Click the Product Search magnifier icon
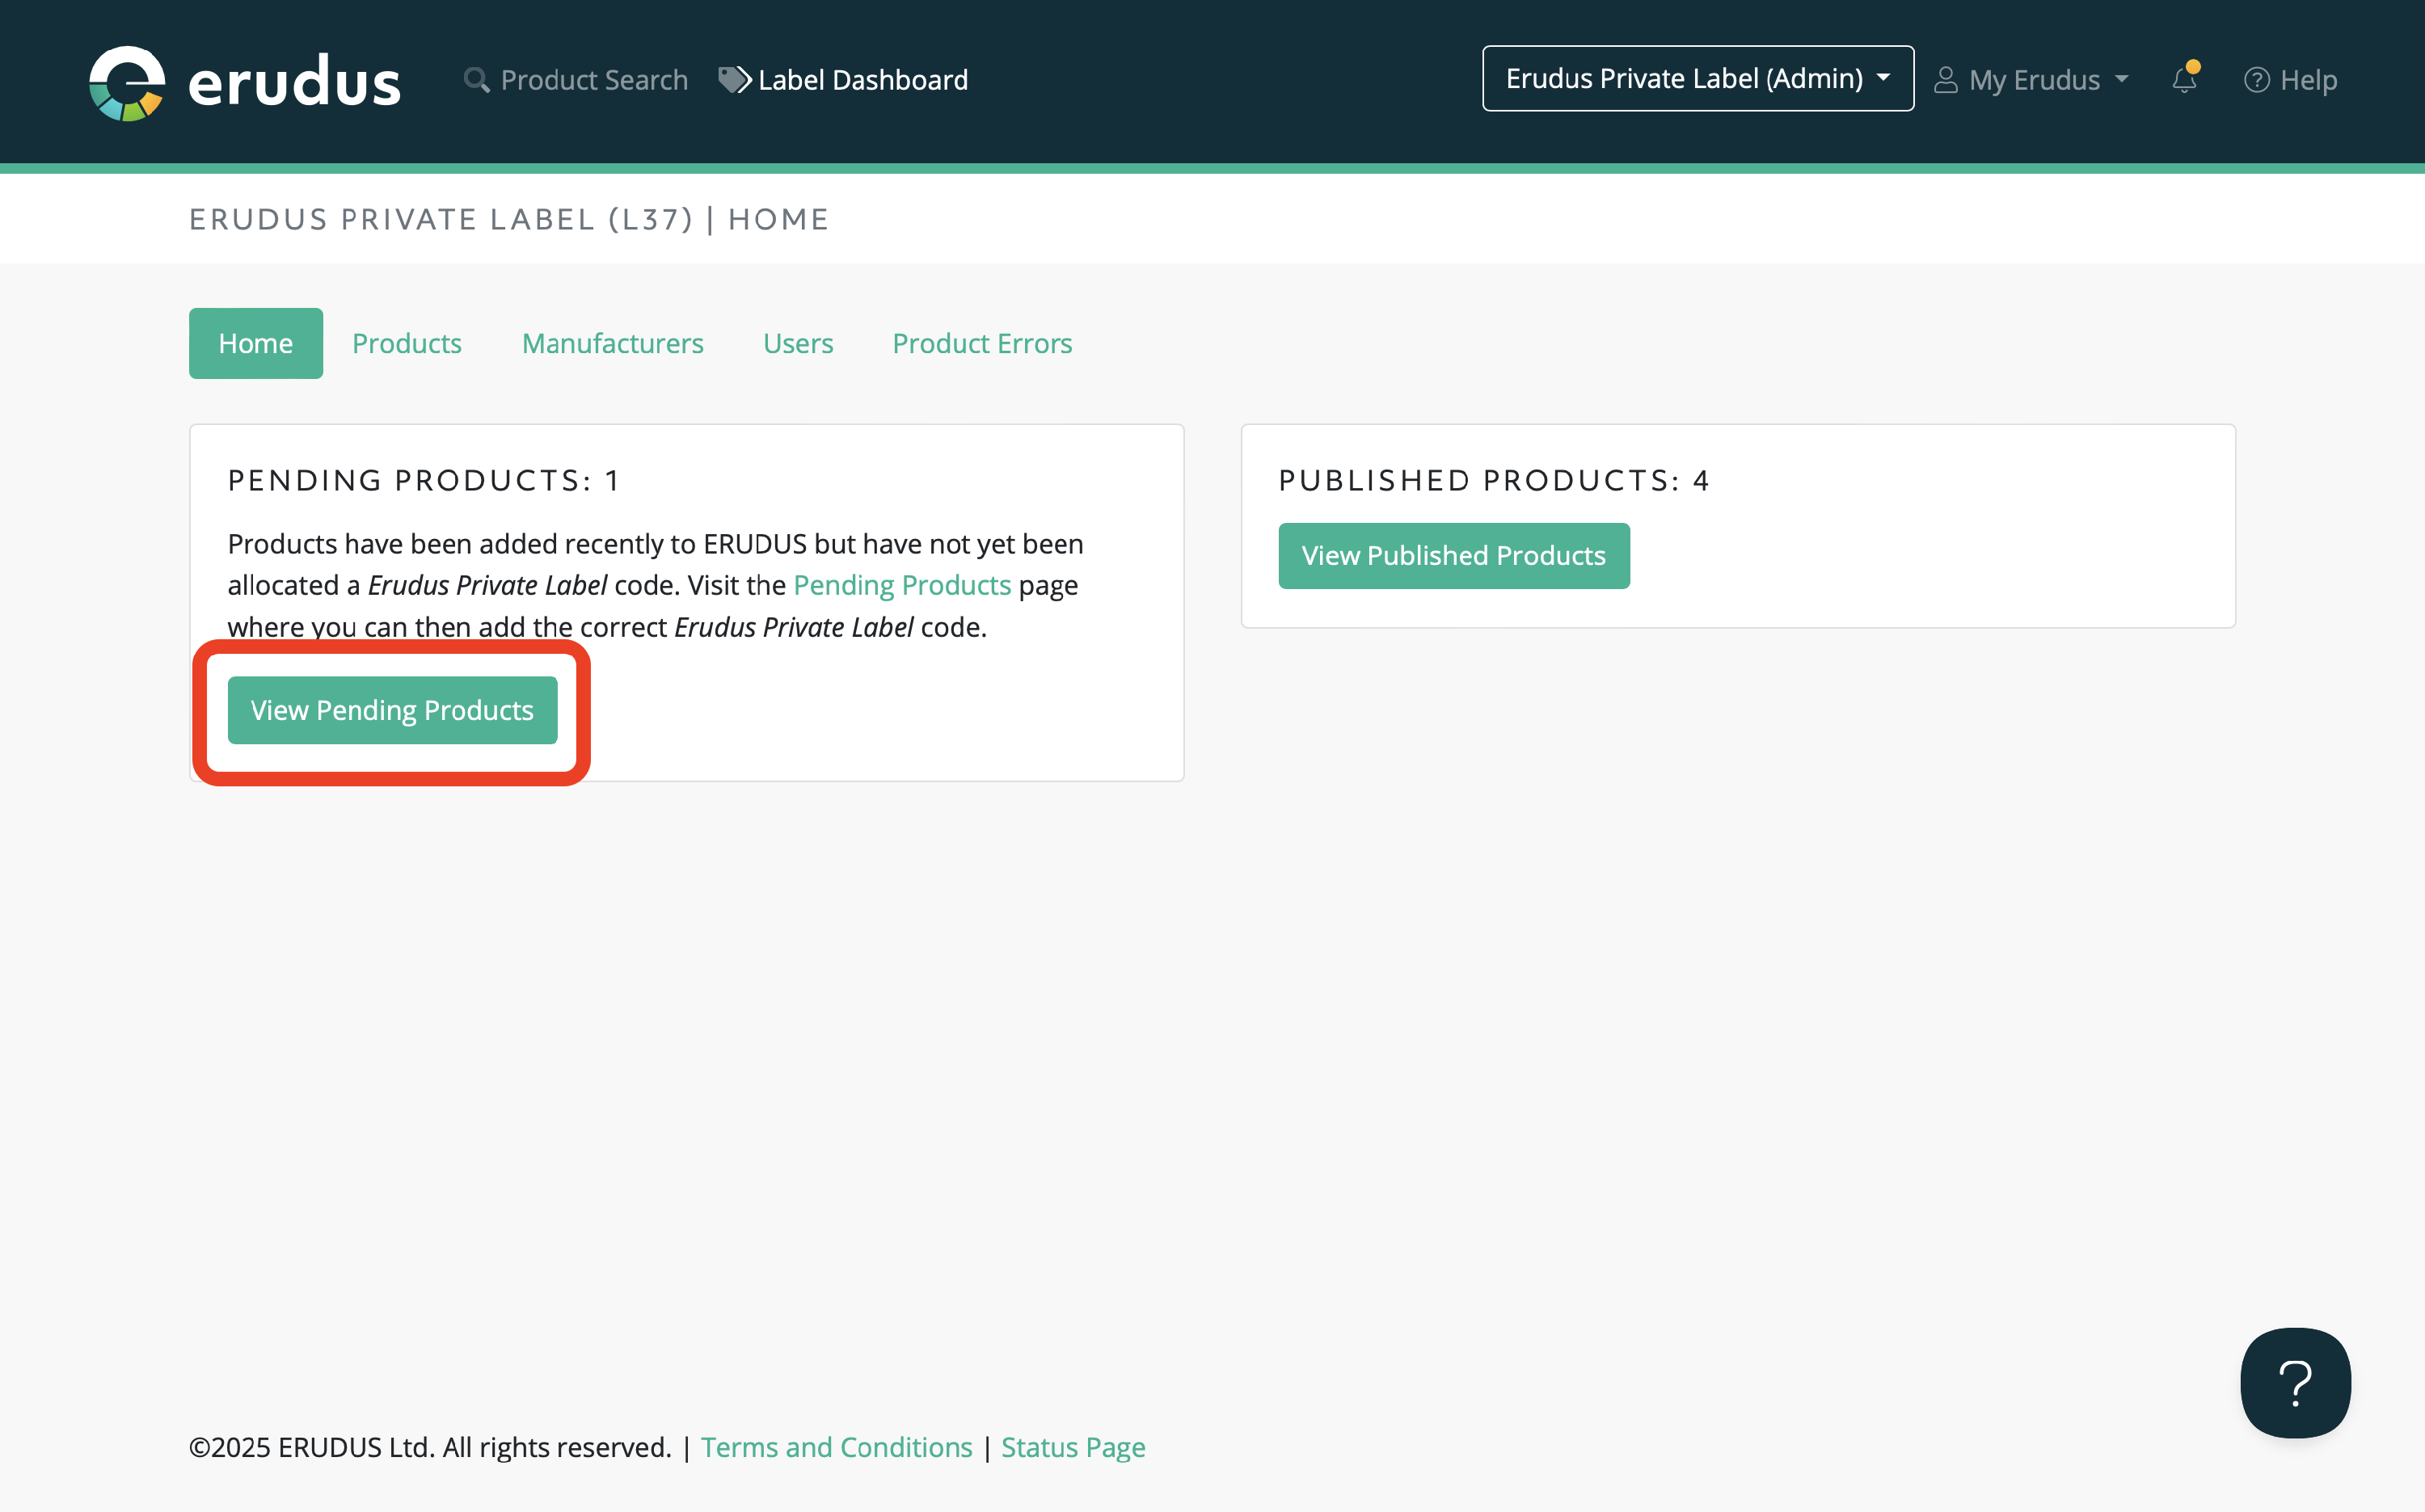Viewport: 2425px width, 1512px height. click(476, 80)
